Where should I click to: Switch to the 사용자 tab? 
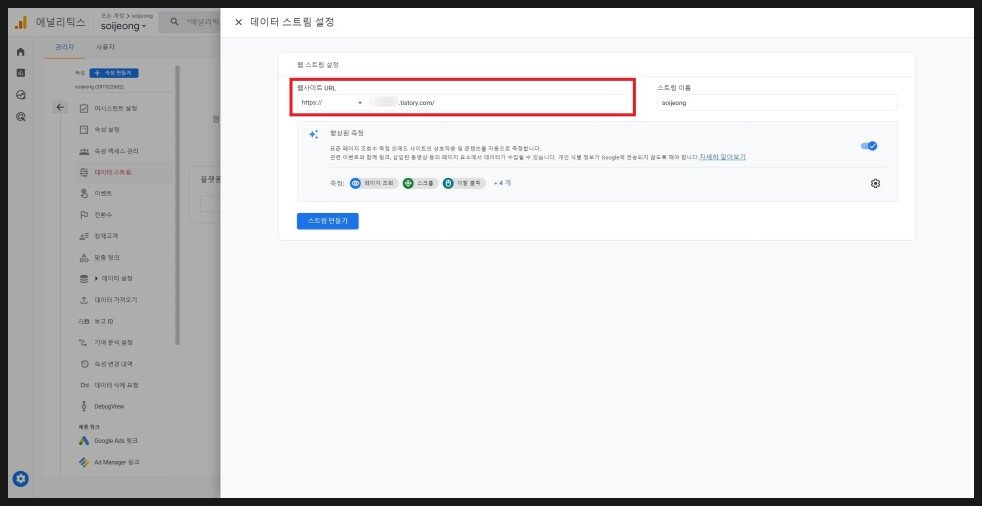click(x=104, y=47)
